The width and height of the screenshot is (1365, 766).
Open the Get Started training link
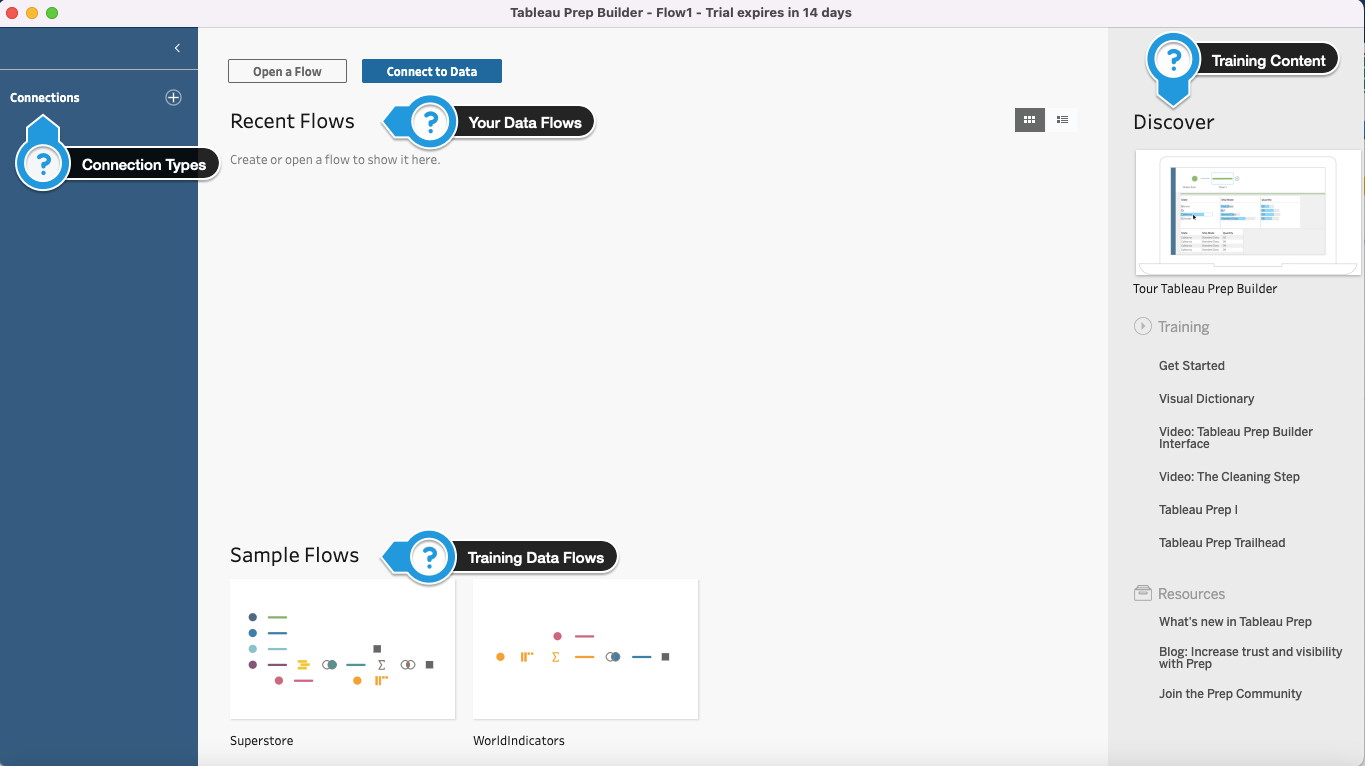tap(1192, 366)
